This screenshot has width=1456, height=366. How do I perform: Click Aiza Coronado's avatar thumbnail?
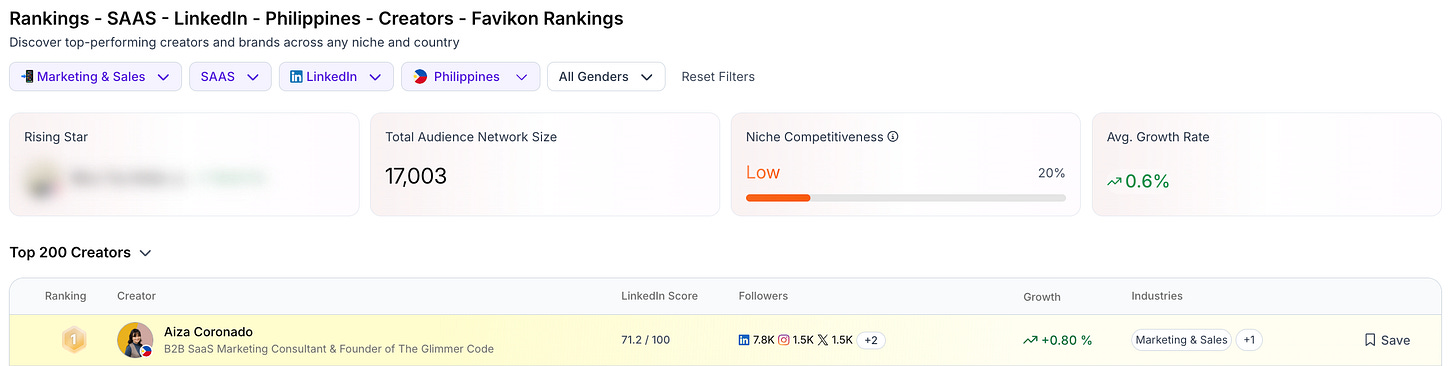[x=135, y=340]
